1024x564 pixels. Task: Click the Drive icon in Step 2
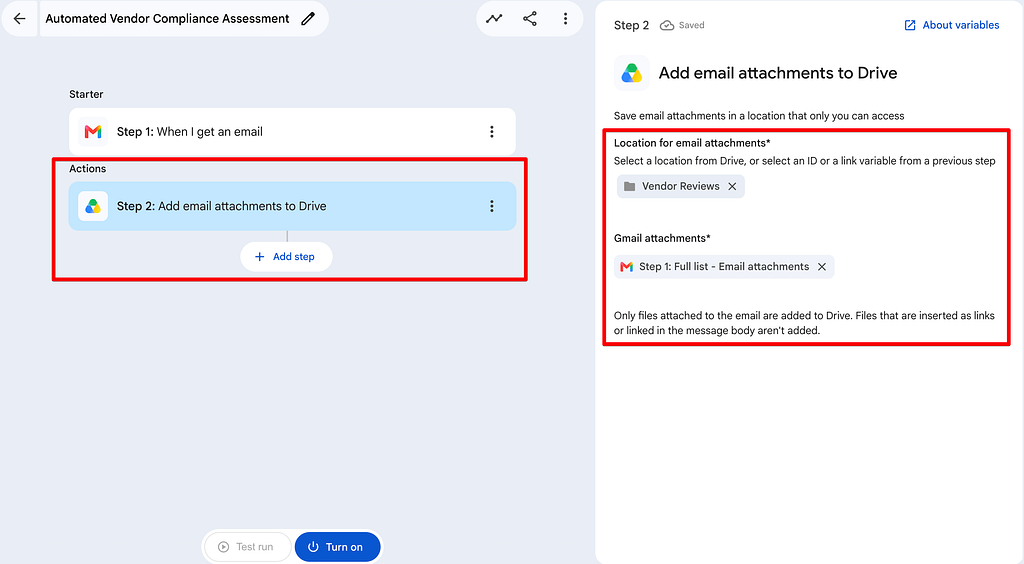click(93, 206)
